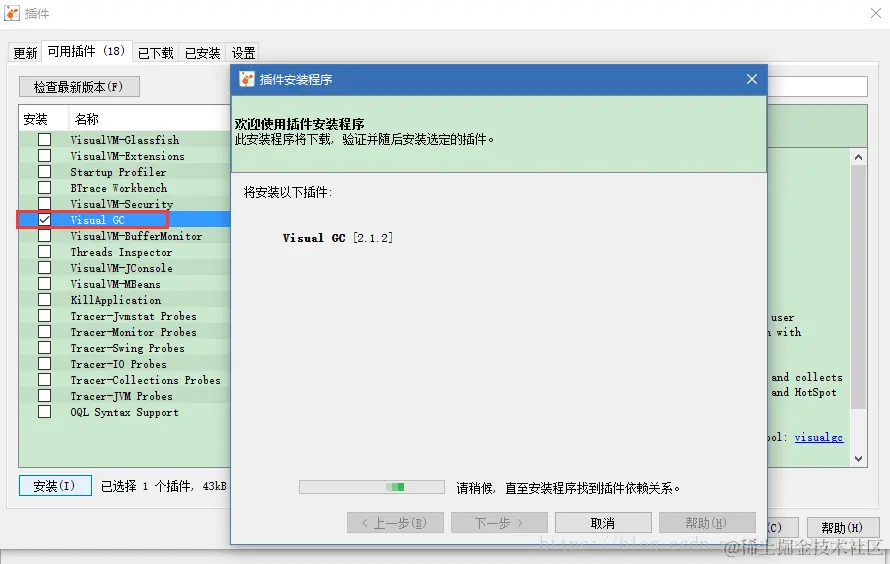Check the VisualVM-Glassfish install checkbox

point(44,140)
